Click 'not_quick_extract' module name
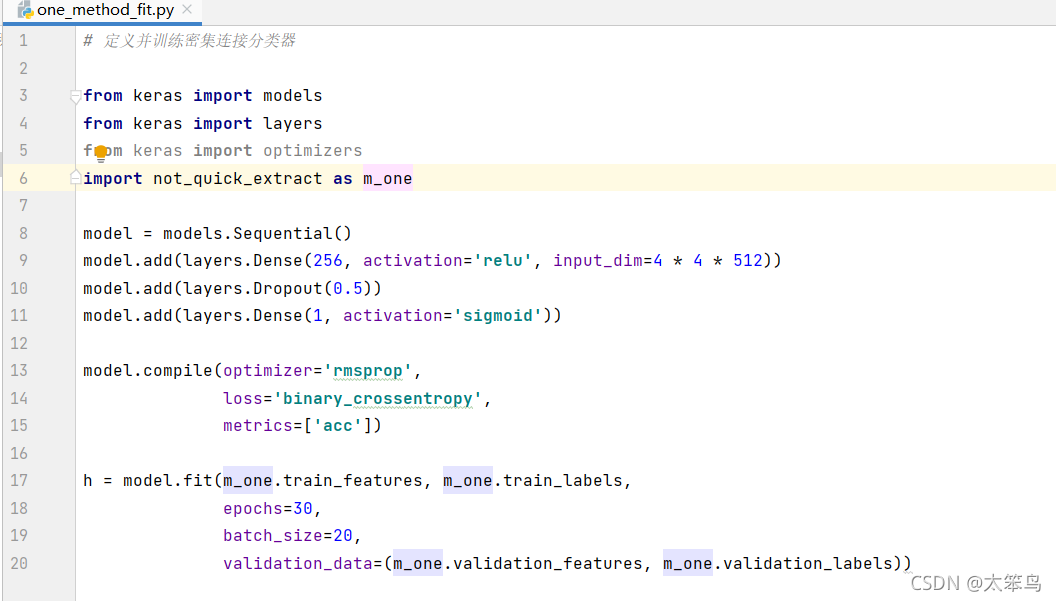This screenshot has width=1056, height=601. point(238,179)
